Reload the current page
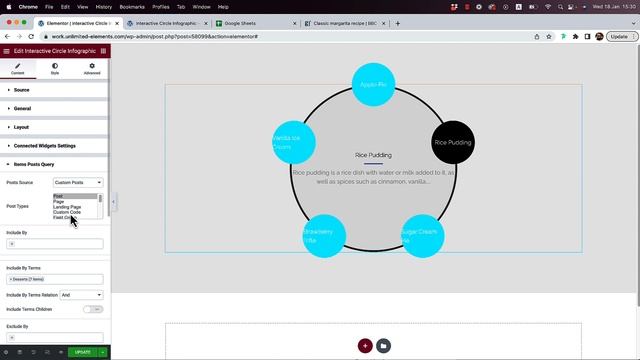 (x=31, y=36)
